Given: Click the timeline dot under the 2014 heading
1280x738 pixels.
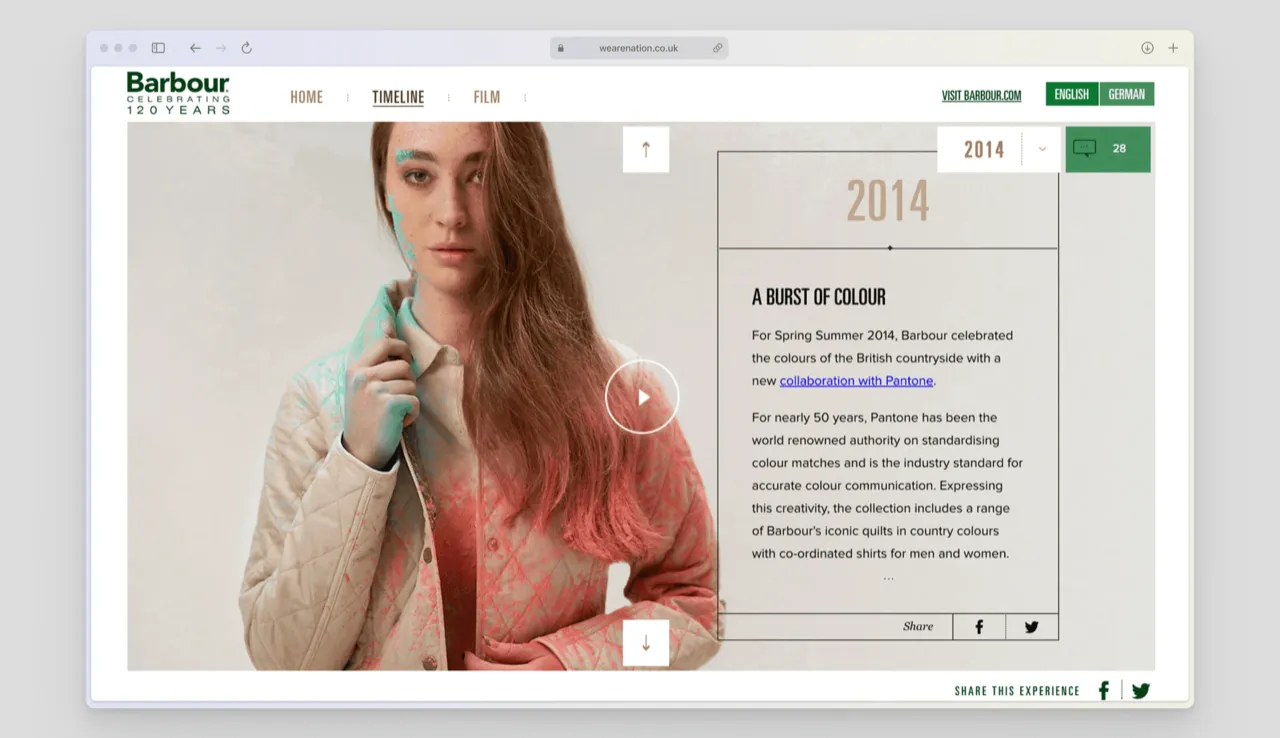Looking at the screenshot, I should click(x=889, y=247).
